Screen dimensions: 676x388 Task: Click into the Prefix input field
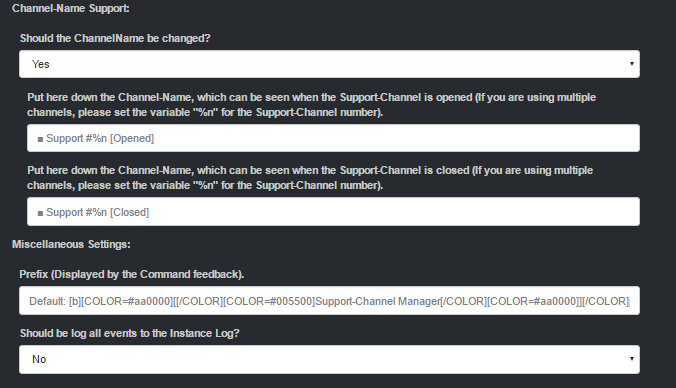pos(329,300)
